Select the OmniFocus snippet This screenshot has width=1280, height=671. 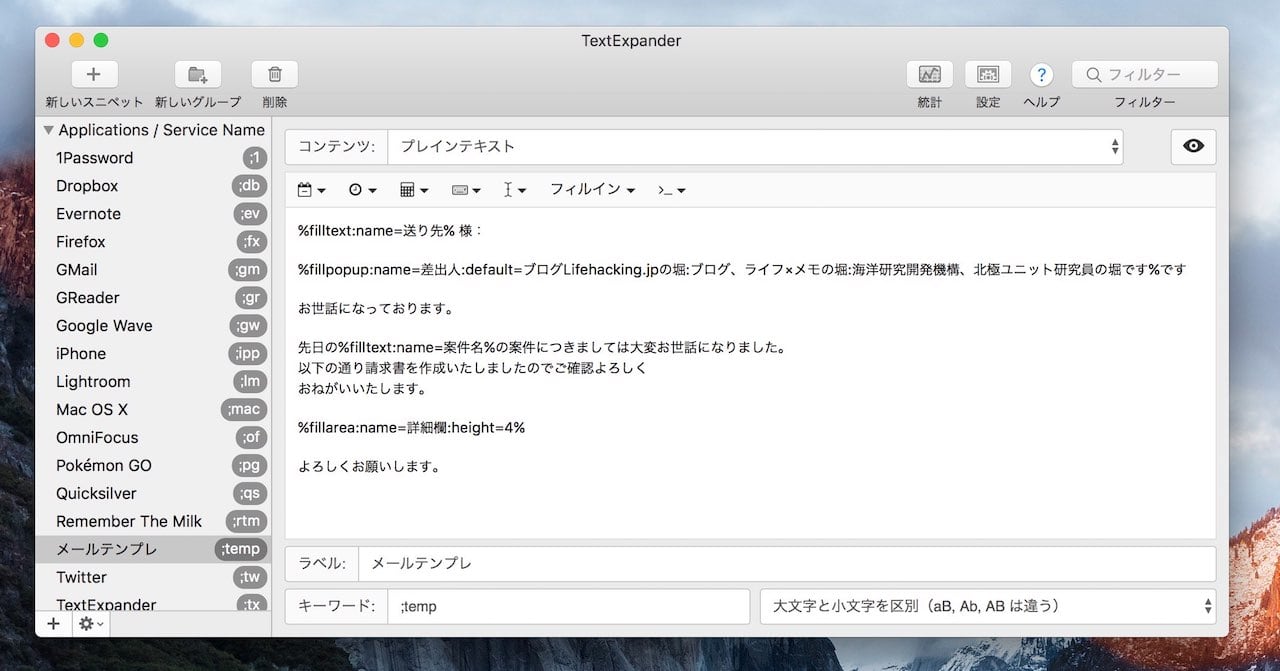point(153,438)
